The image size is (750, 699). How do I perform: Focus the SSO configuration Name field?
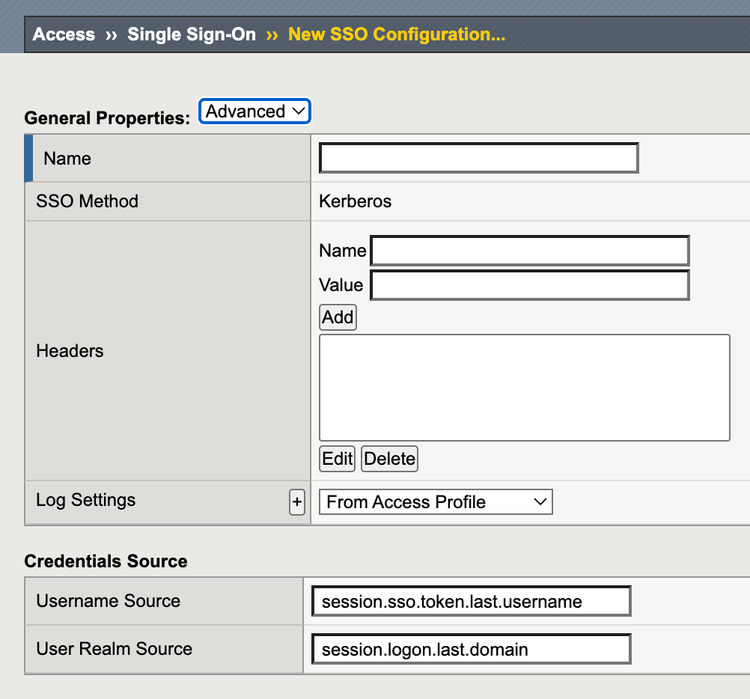coord(478,158)
